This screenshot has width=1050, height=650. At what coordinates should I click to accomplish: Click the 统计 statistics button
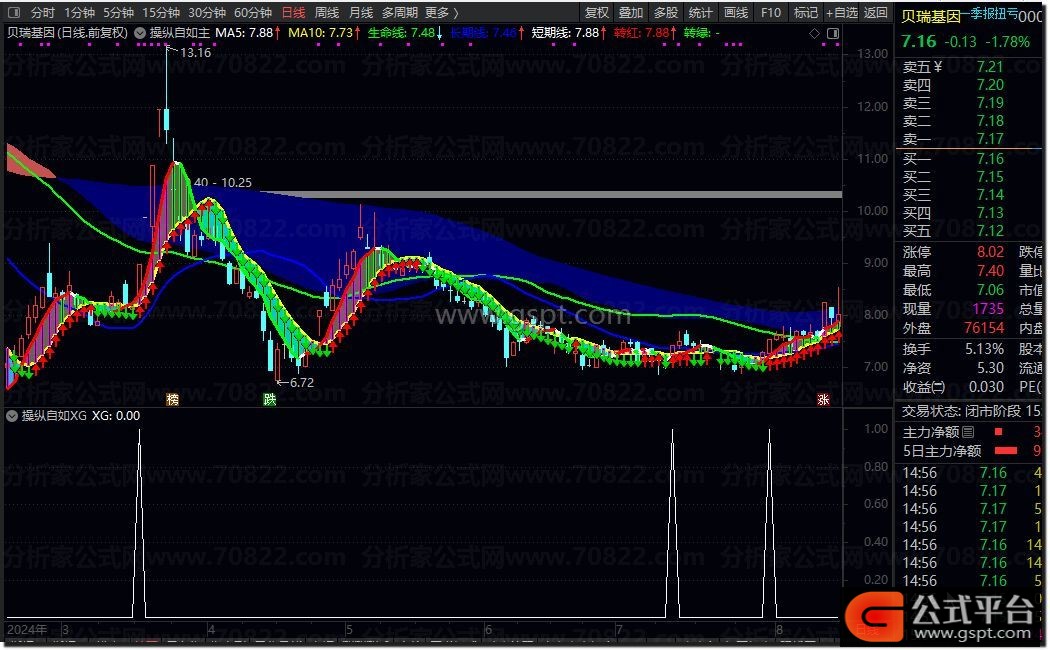[x=700, y=13]
